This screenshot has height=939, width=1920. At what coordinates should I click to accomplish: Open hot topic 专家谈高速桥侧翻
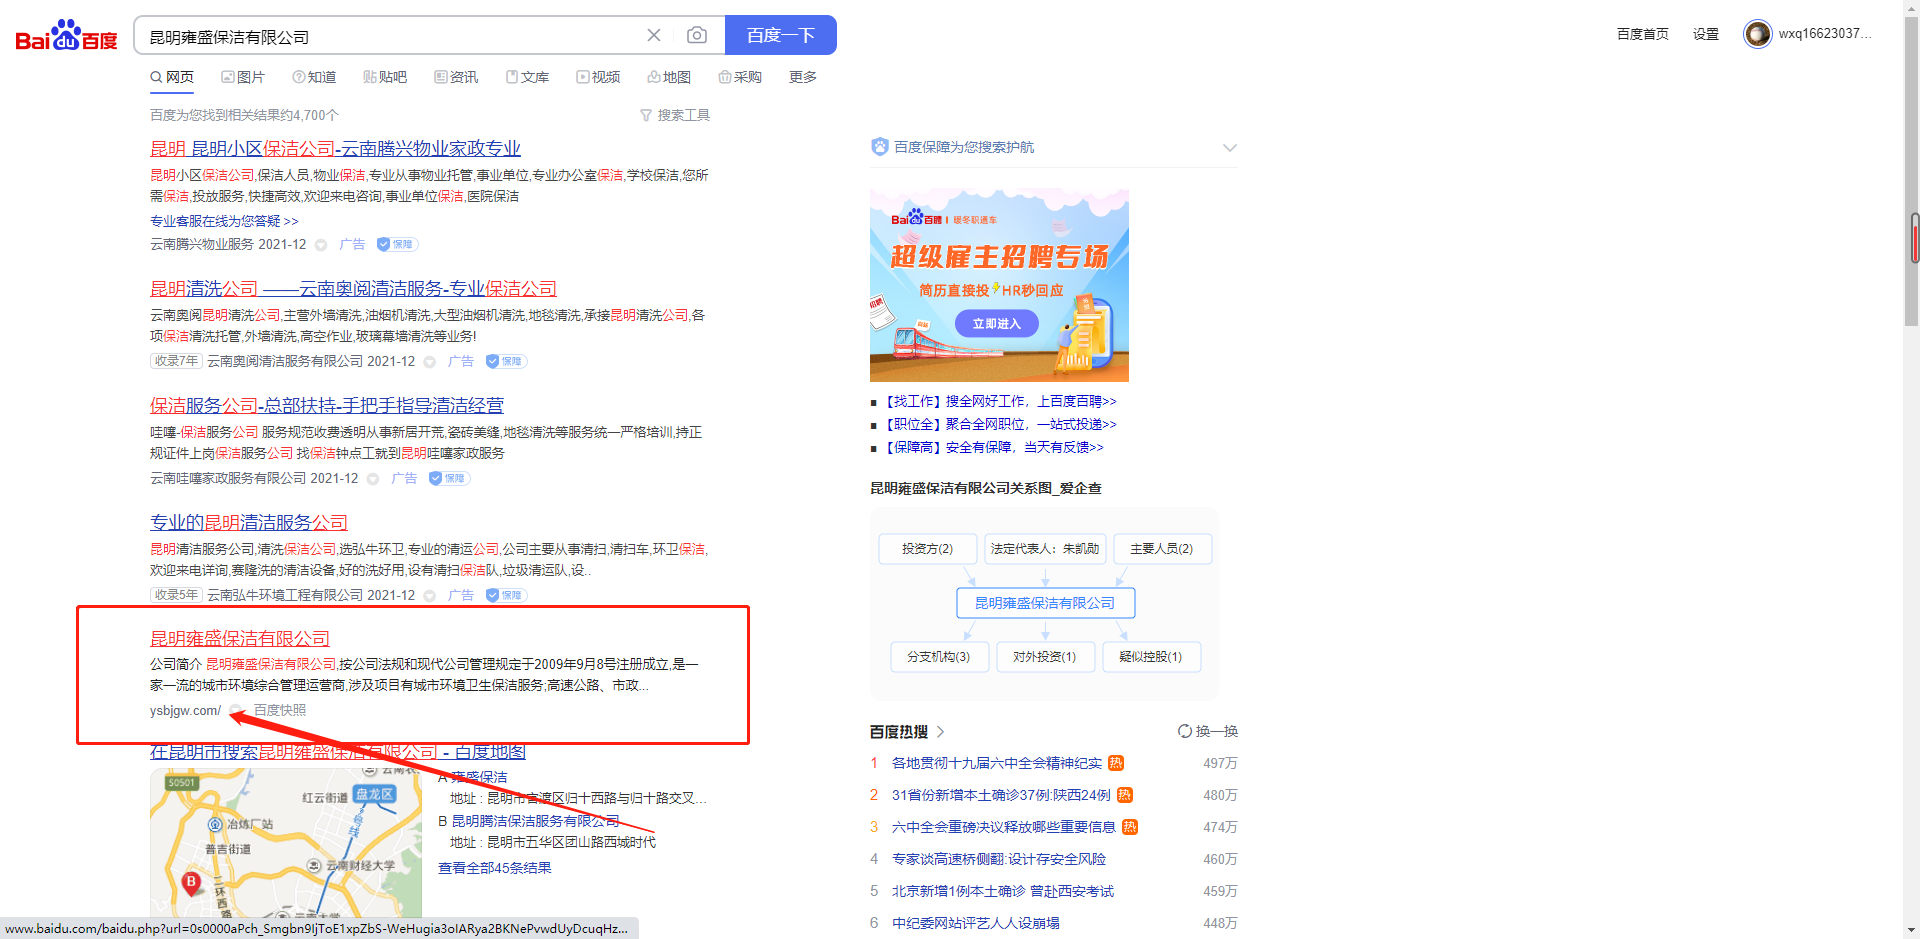(x=998, y=859)
